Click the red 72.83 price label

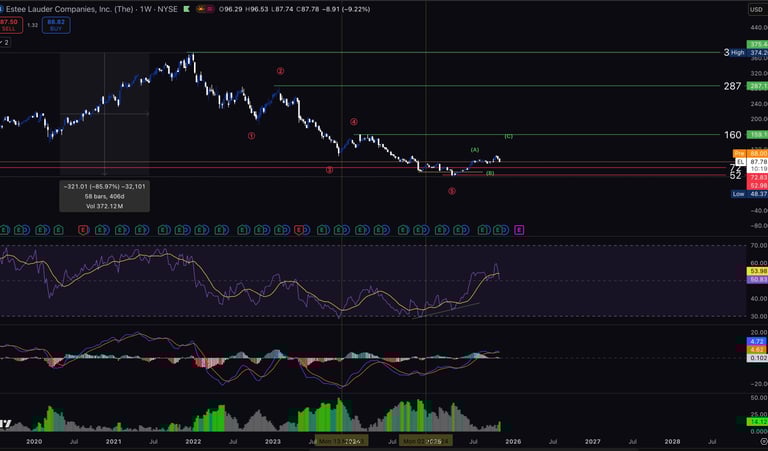coord(757,177)
